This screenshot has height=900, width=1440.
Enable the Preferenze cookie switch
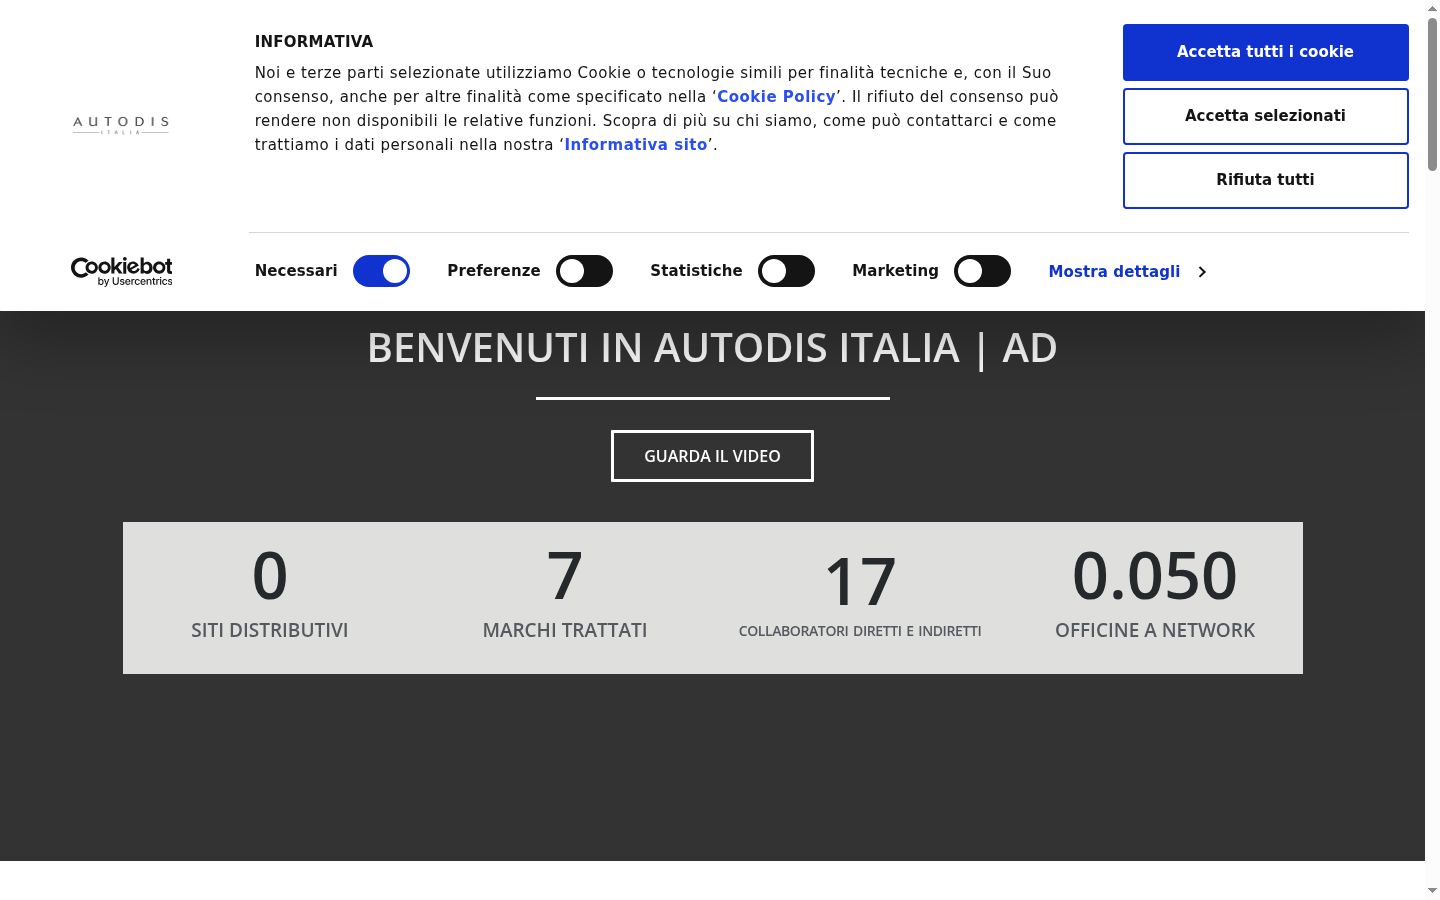[x=584, y=271]
